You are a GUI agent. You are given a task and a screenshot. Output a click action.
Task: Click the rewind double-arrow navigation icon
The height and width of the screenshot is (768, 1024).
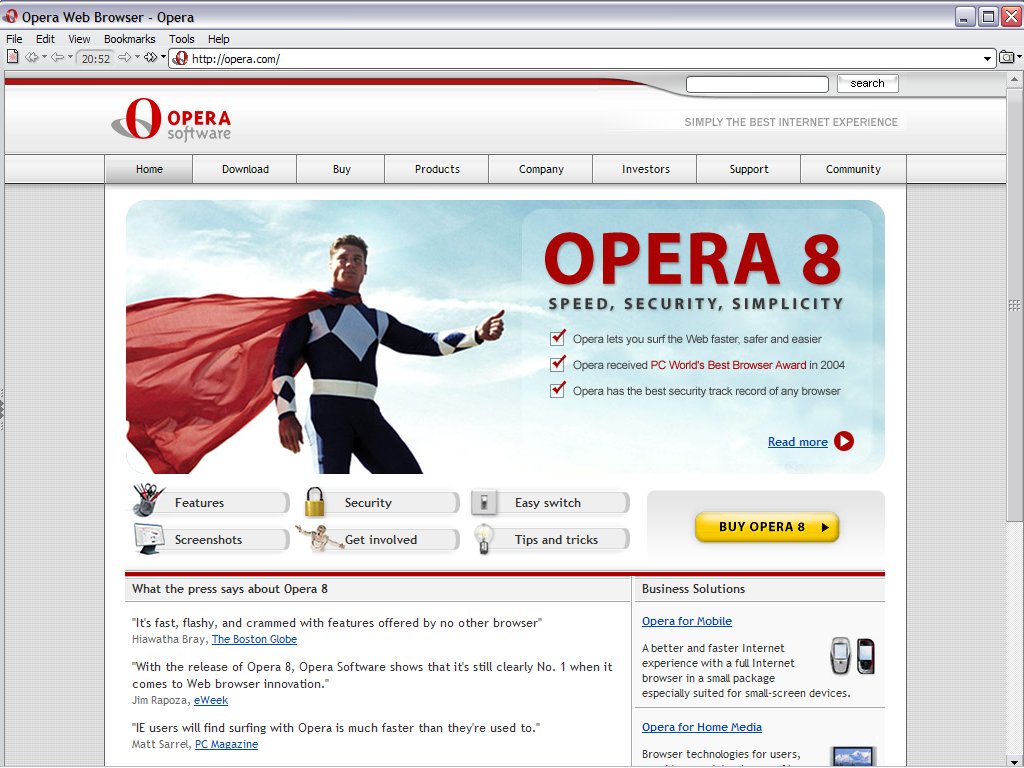tap(31, 57)
